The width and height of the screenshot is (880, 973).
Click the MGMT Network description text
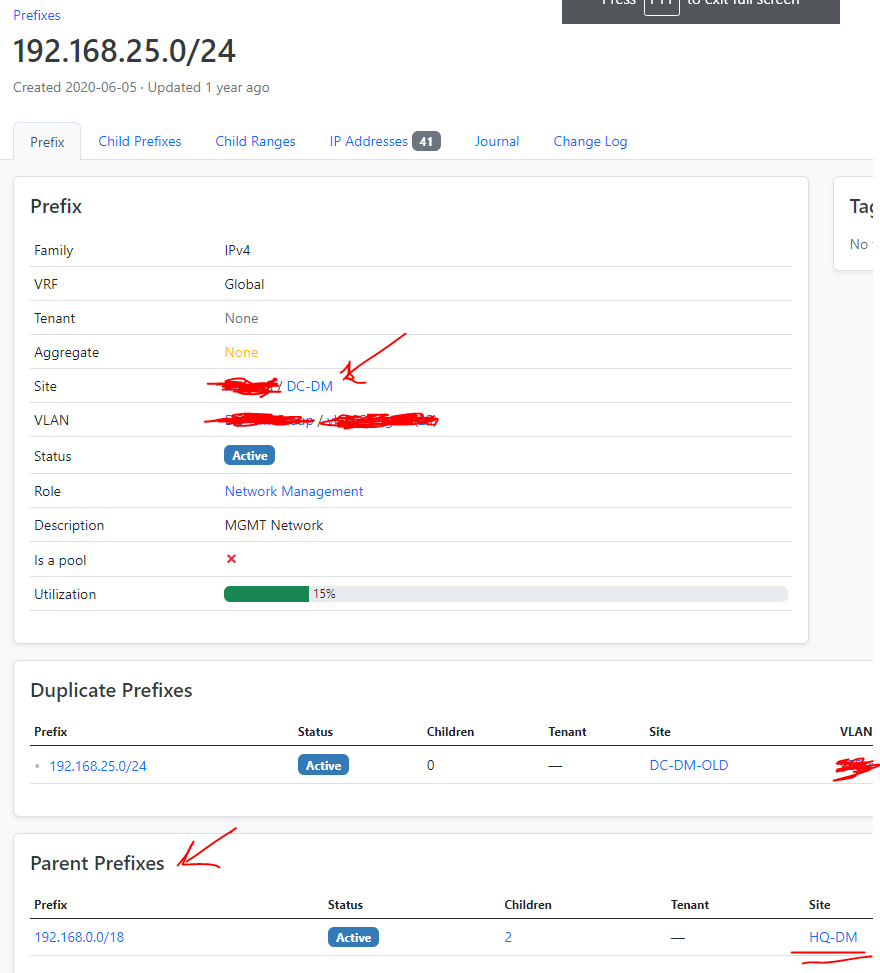pos(274,526)
